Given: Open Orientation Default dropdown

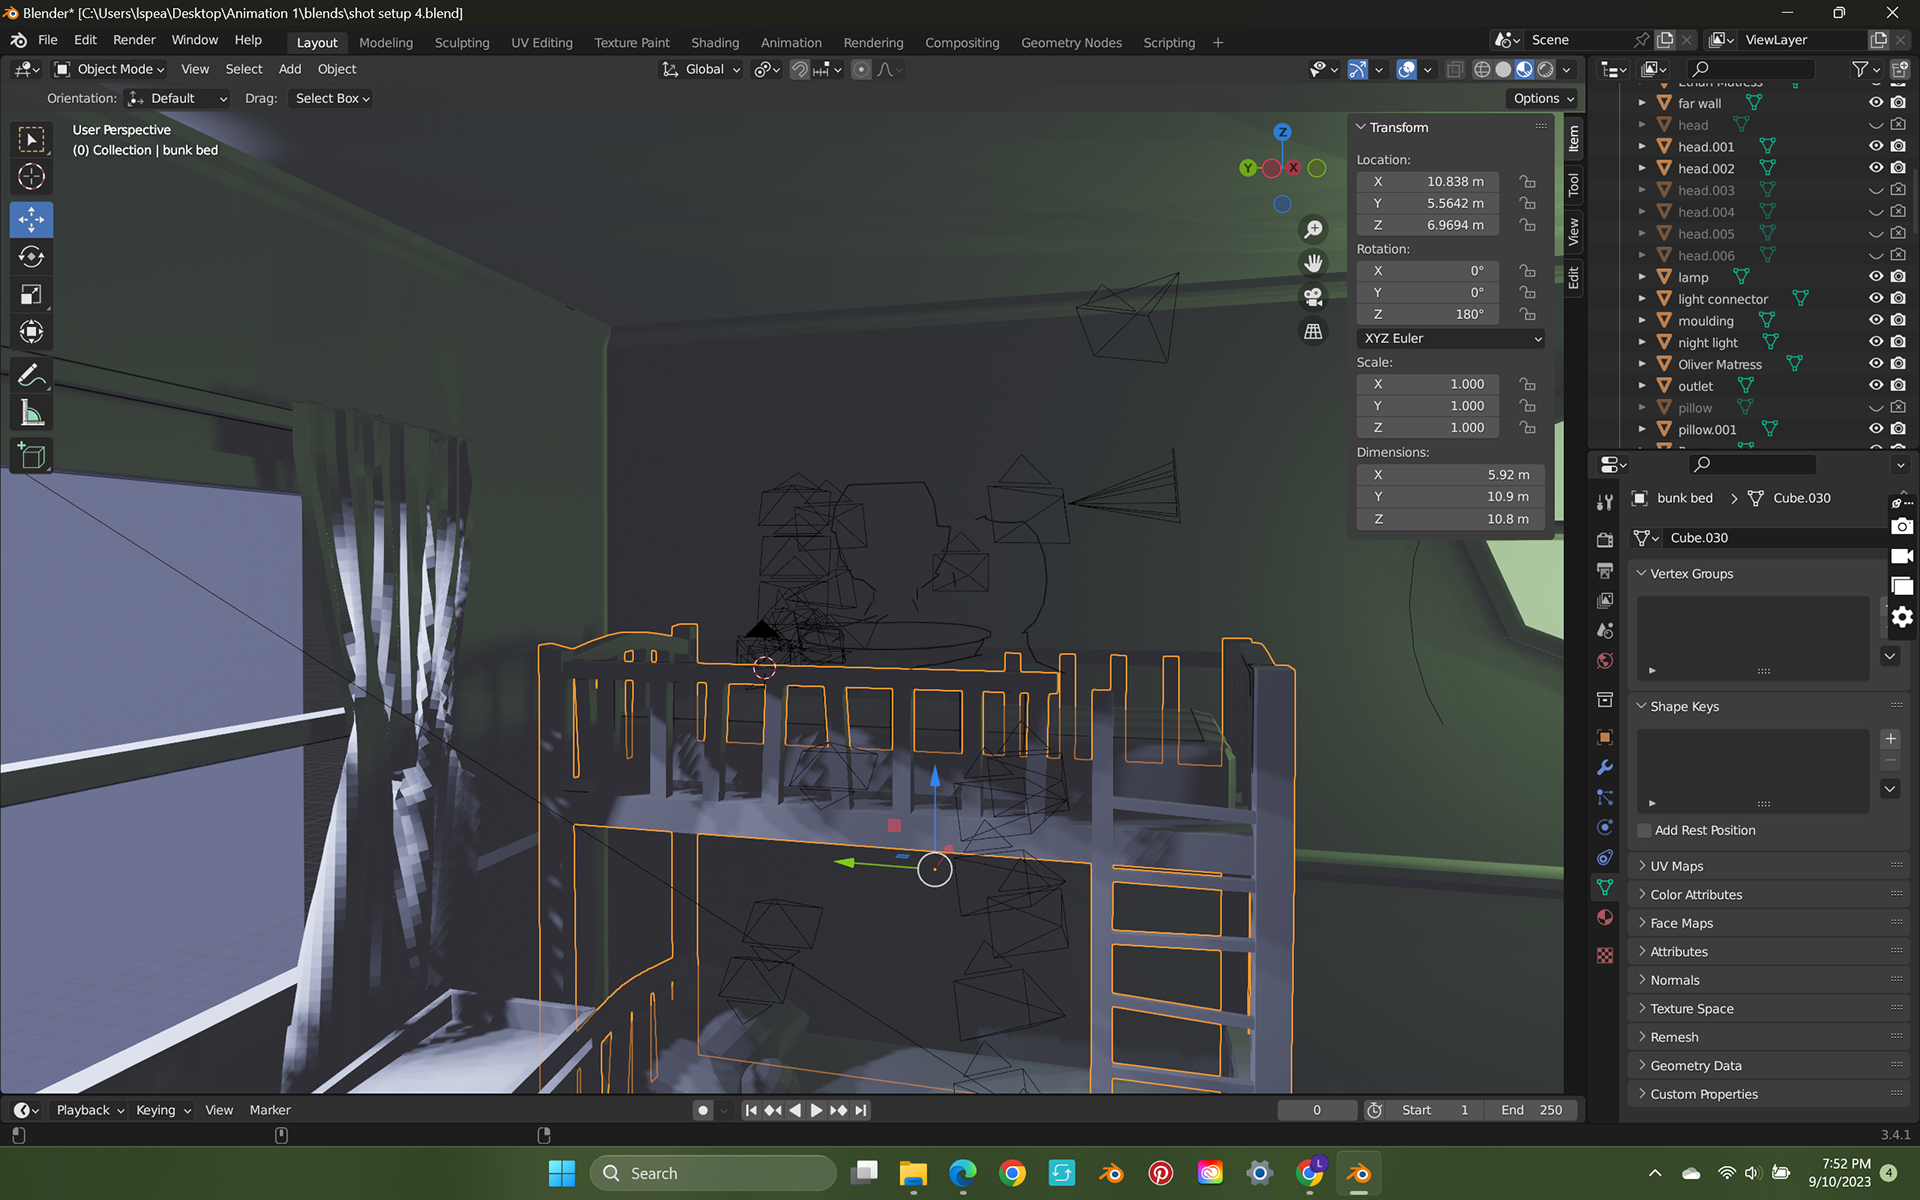Looking at the screenshot, I should click(177, 98).
